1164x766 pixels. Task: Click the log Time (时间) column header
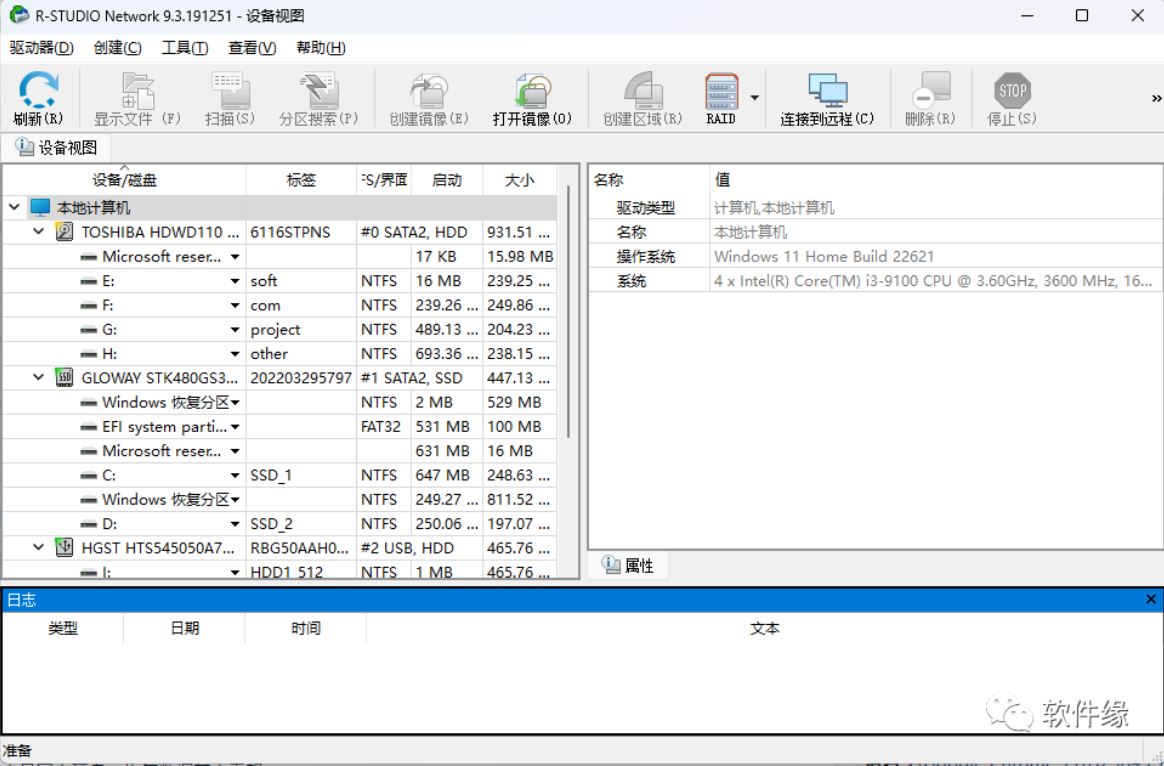tap(306, 629)
